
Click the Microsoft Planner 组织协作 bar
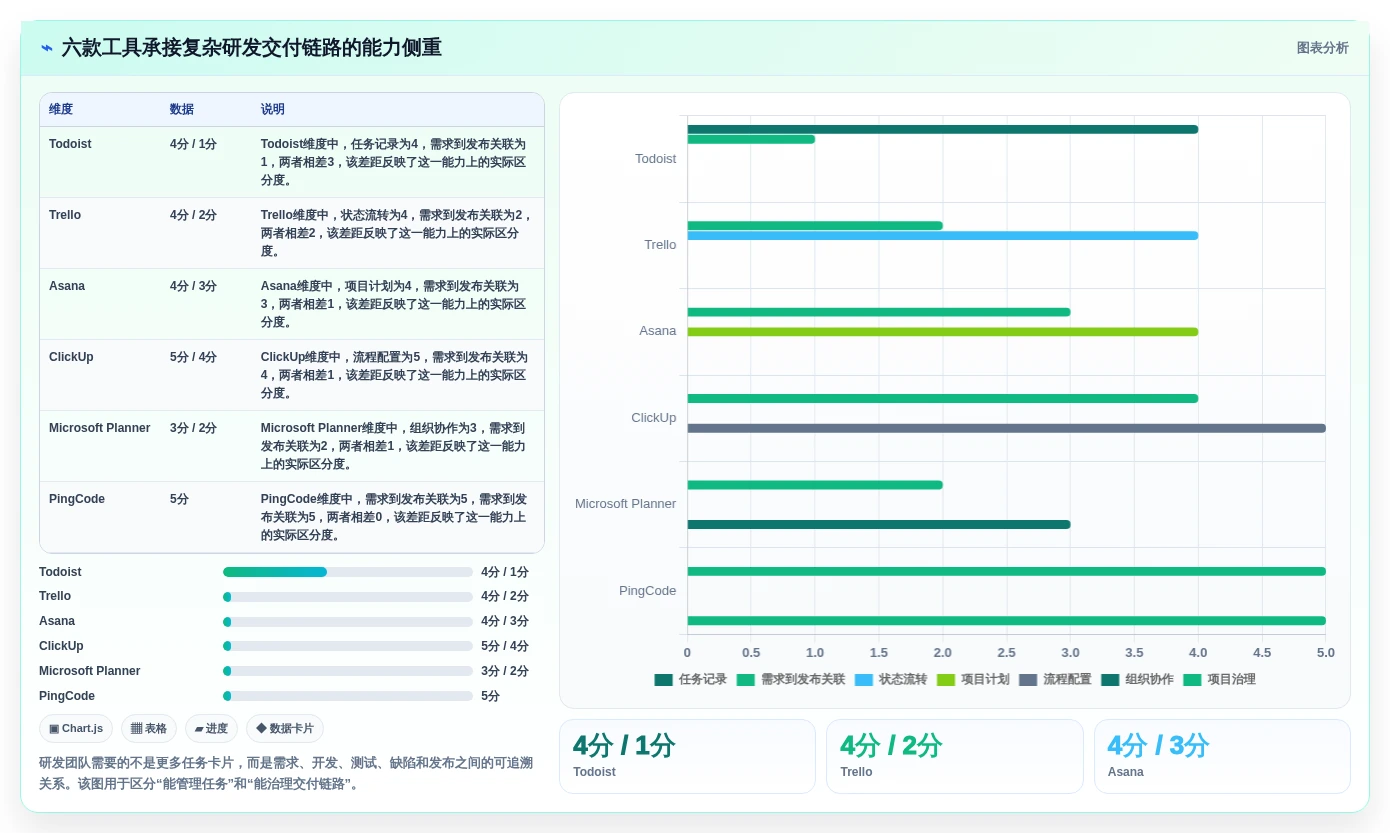(878, 524)
